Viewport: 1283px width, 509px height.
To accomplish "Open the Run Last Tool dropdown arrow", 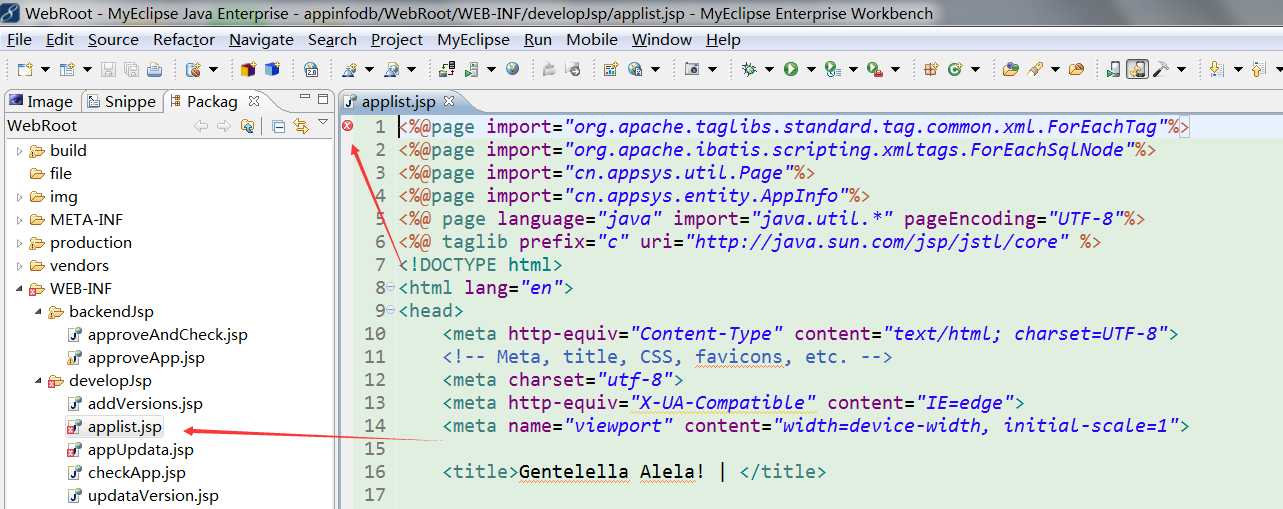I will click(x=895, y=69).
